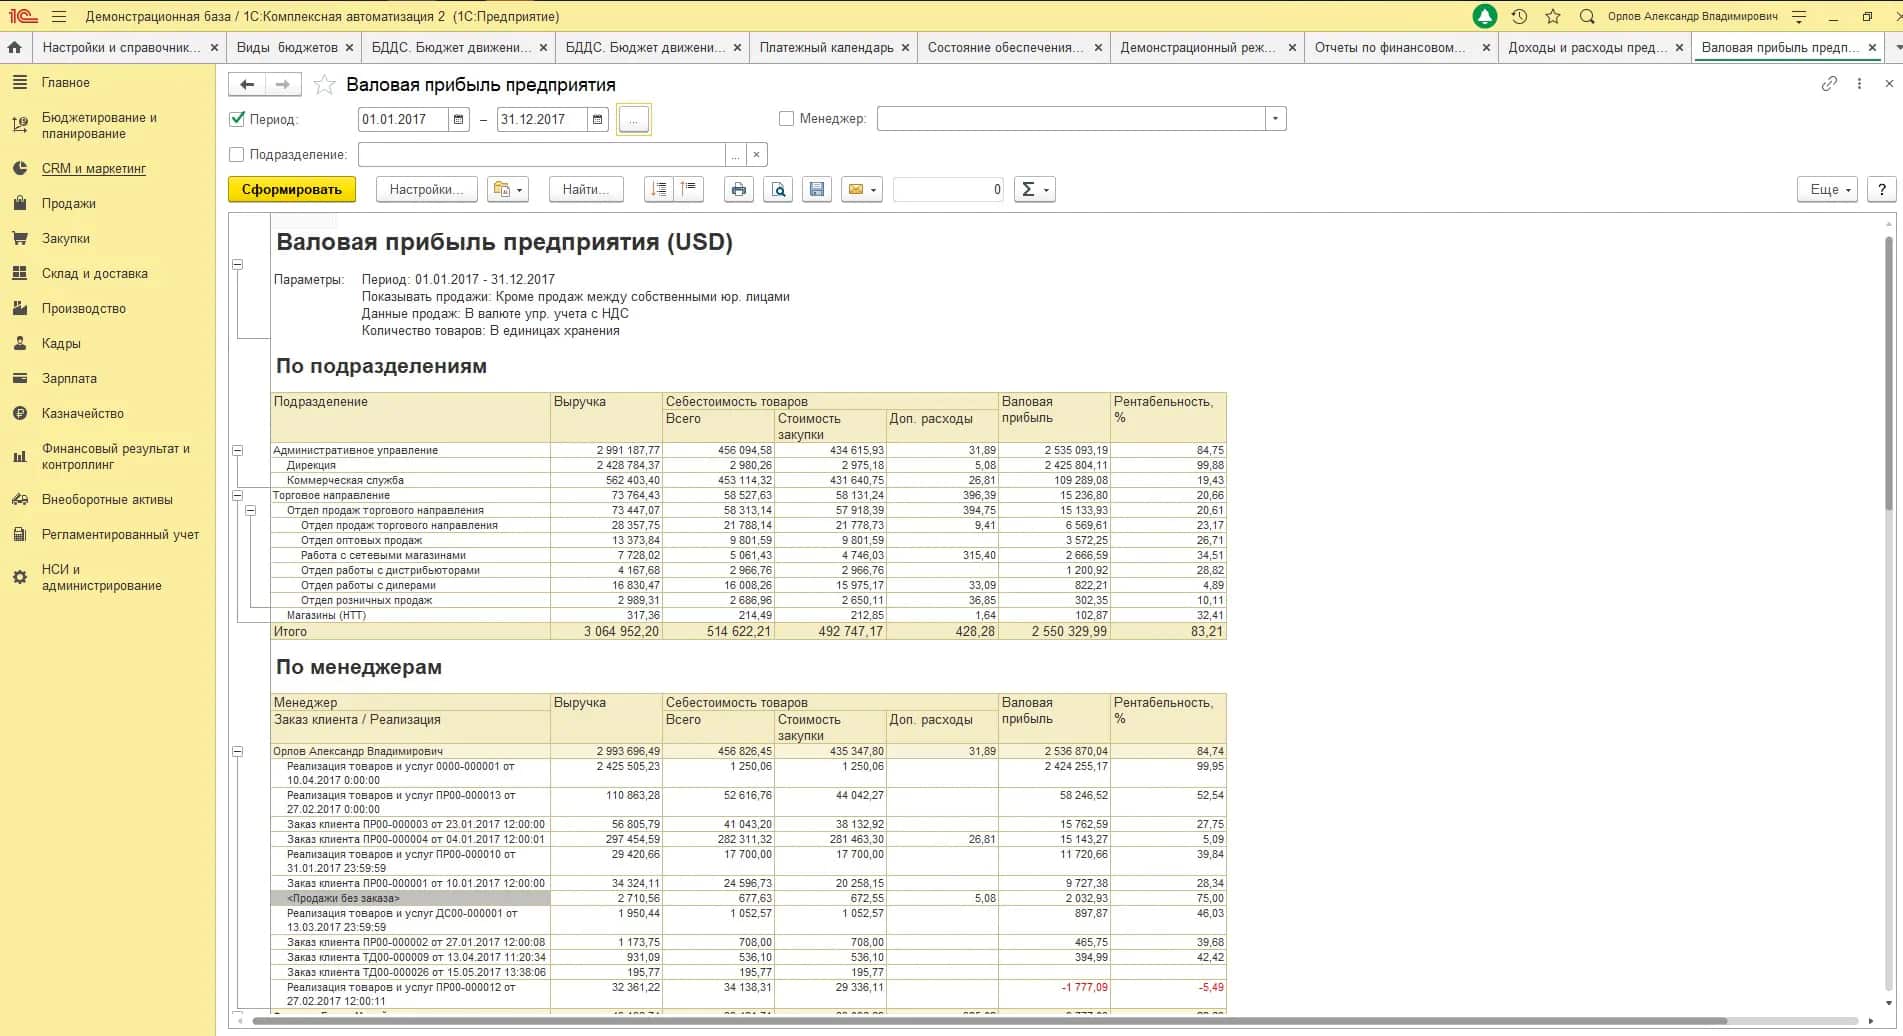This screenshot has width=1903, height=1036.
Task: Open report variants dropdown
Action: [x=508, y=189]
